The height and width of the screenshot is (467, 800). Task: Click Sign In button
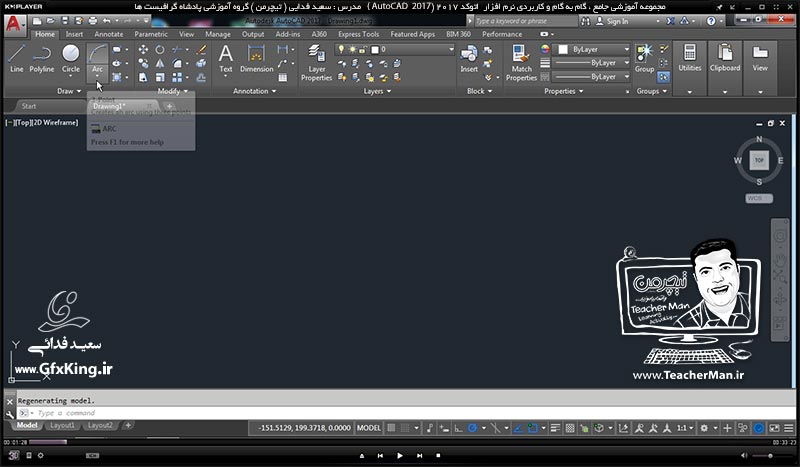click(x=612, y=21)
